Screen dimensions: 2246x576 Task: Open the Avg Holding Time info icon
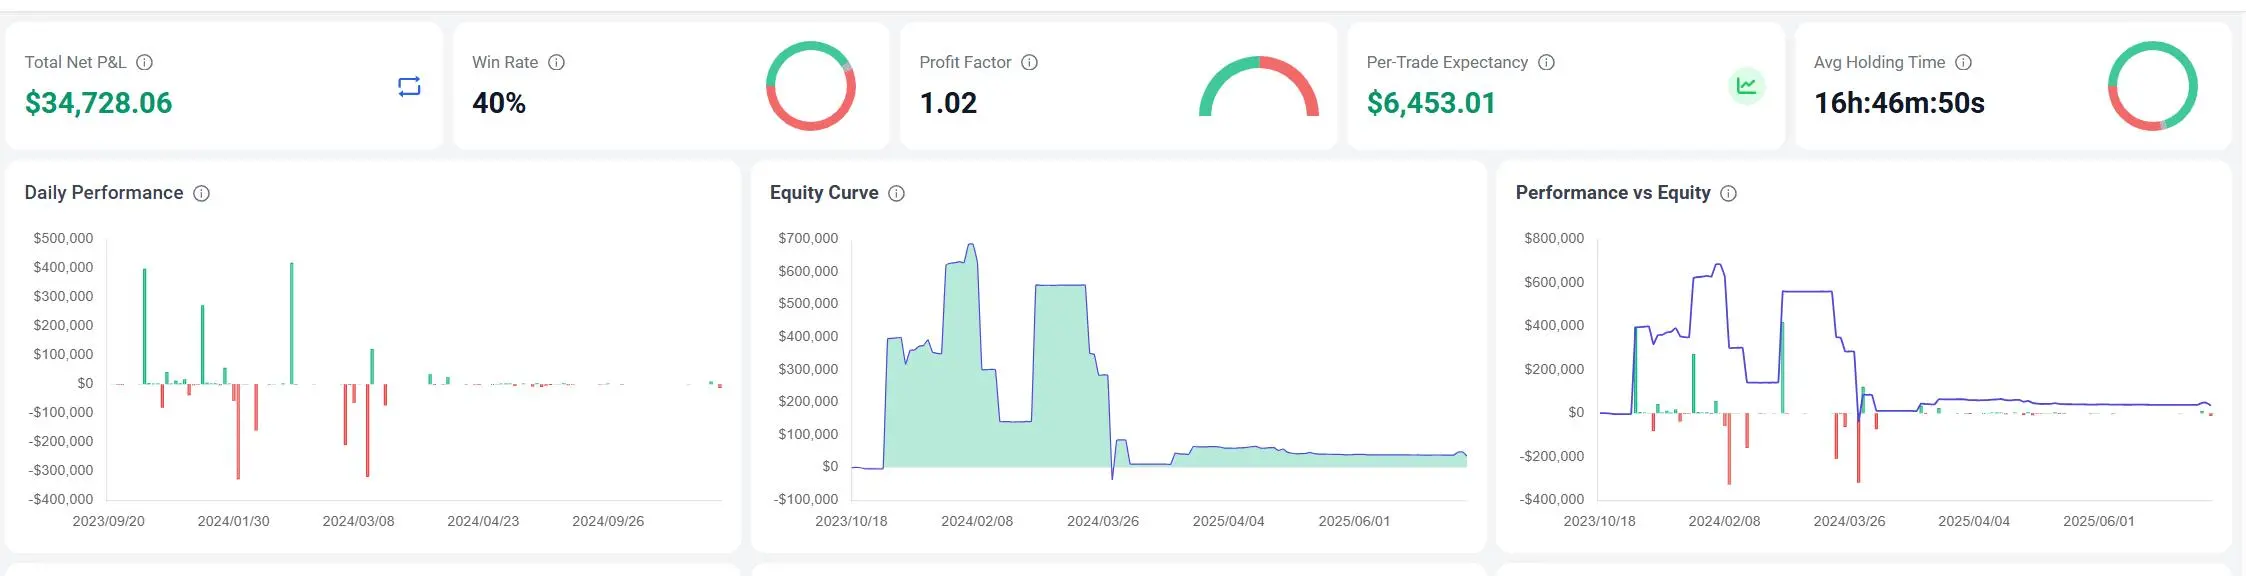[1963, 62]
